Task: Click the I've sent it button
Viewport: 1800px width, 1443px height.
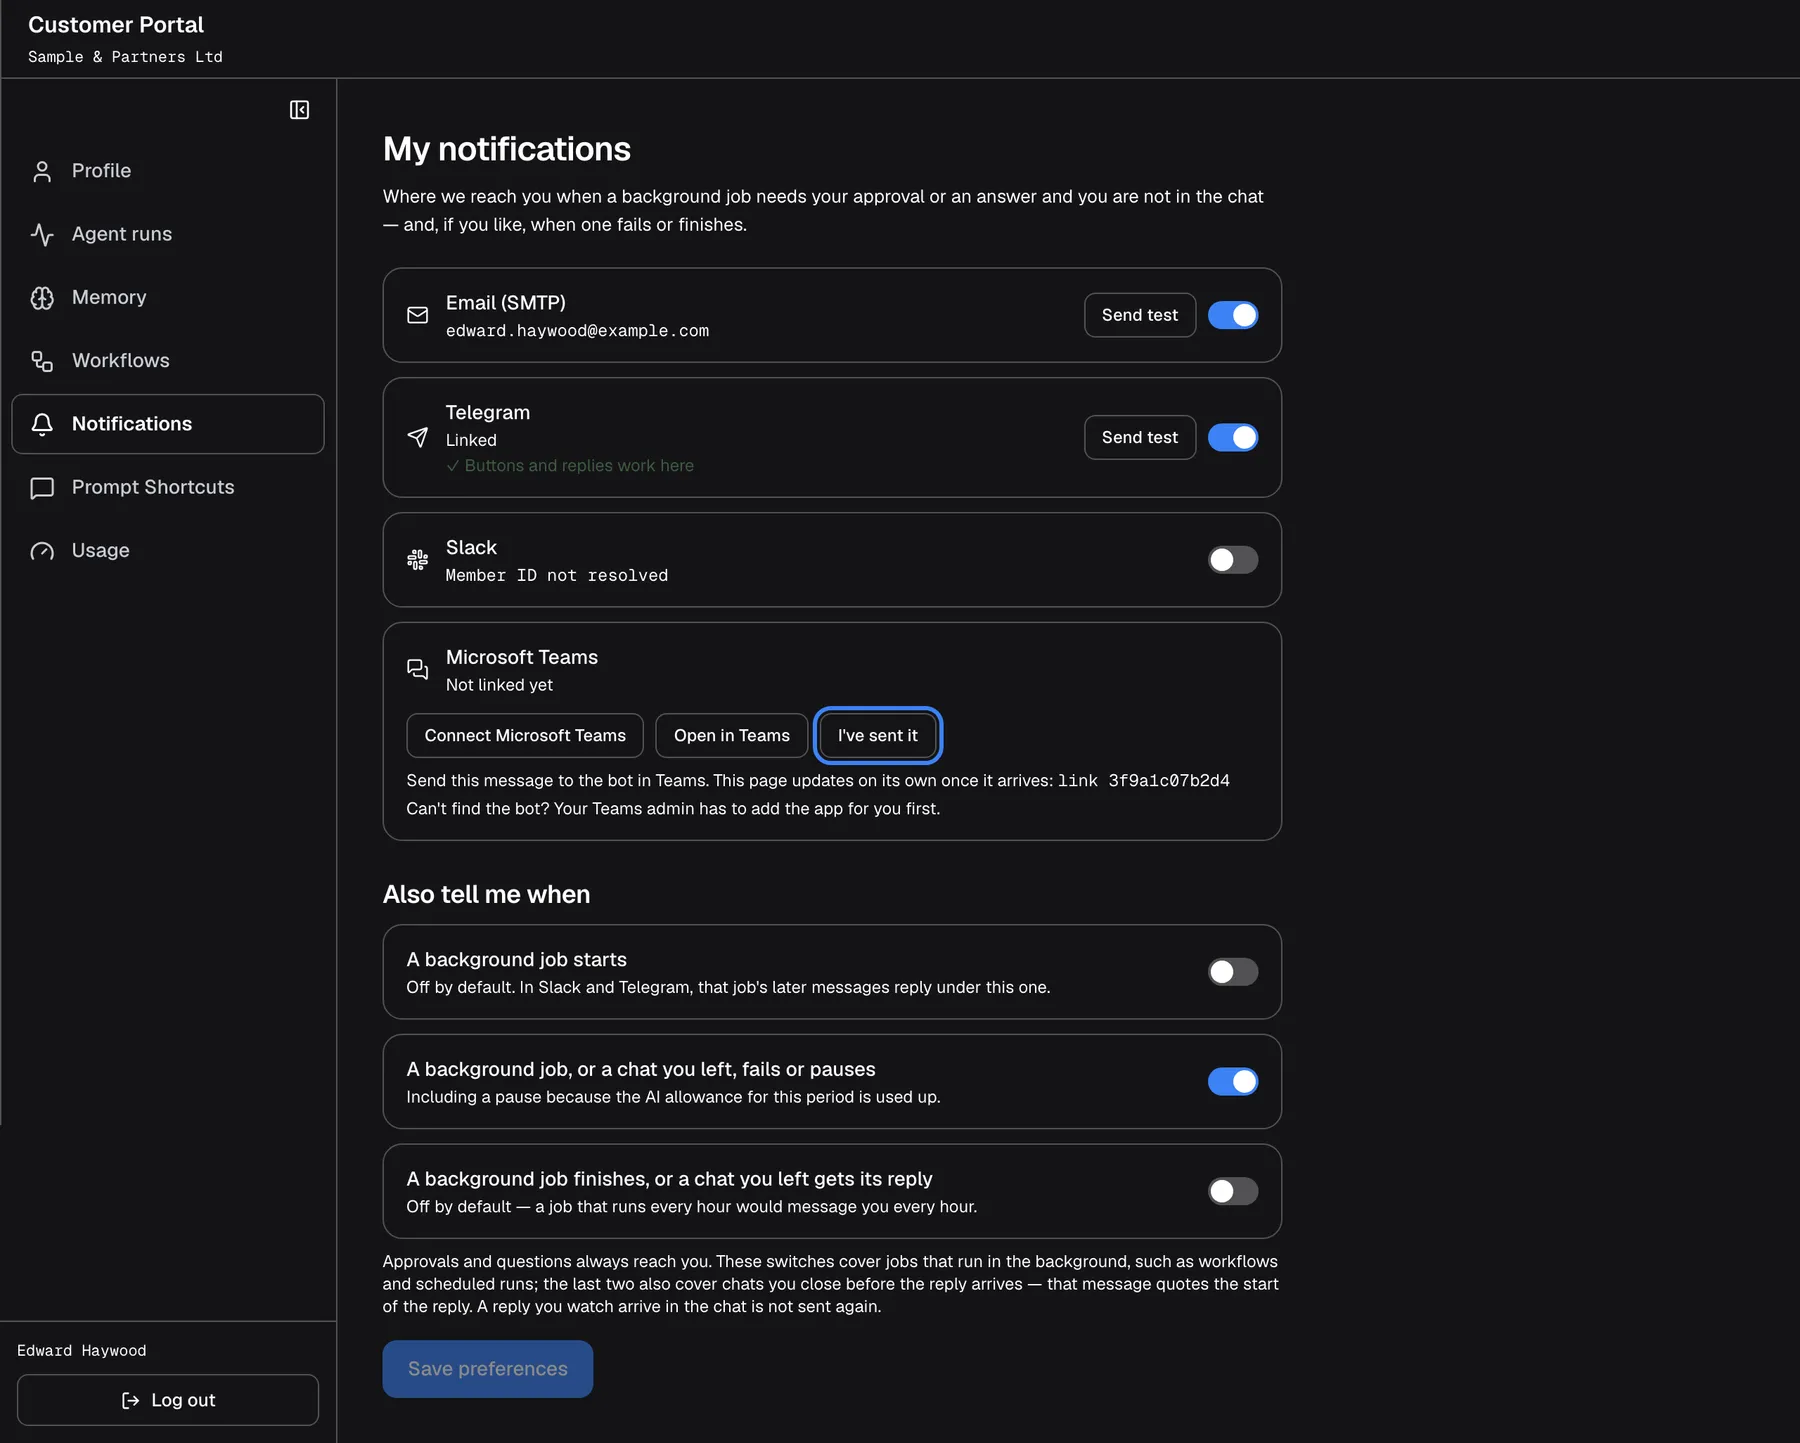Action: tap(878, 736)
